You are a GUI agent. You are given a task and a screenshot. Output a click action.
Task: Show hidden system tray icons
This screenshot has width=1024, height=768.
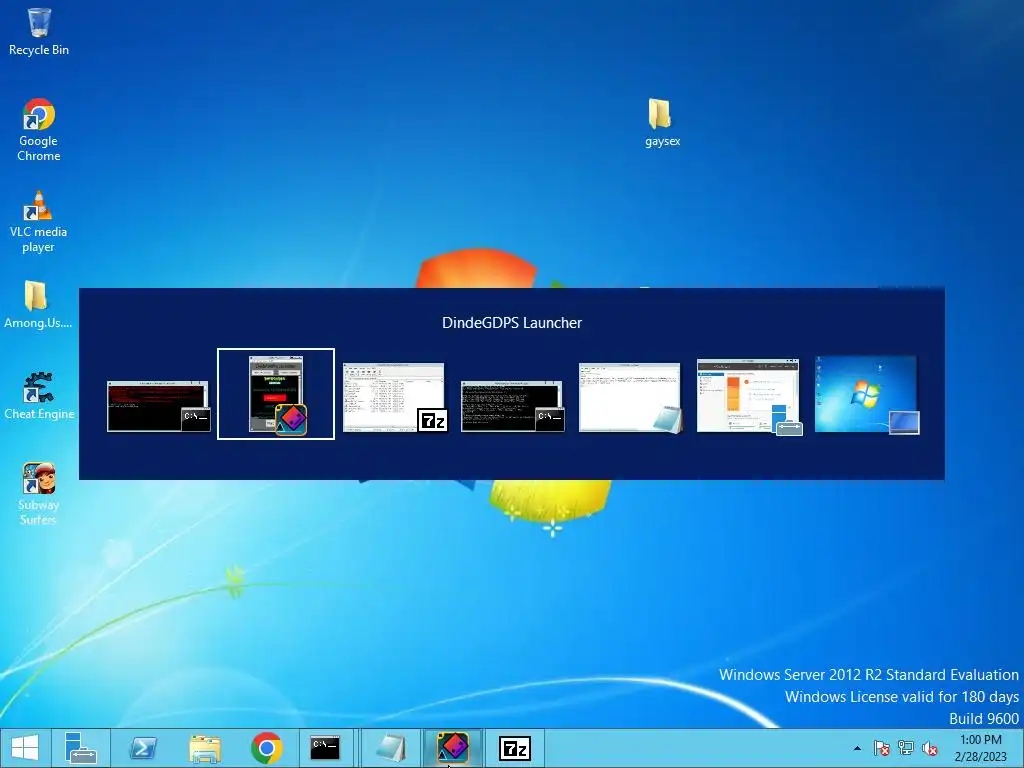click(857, 748)
